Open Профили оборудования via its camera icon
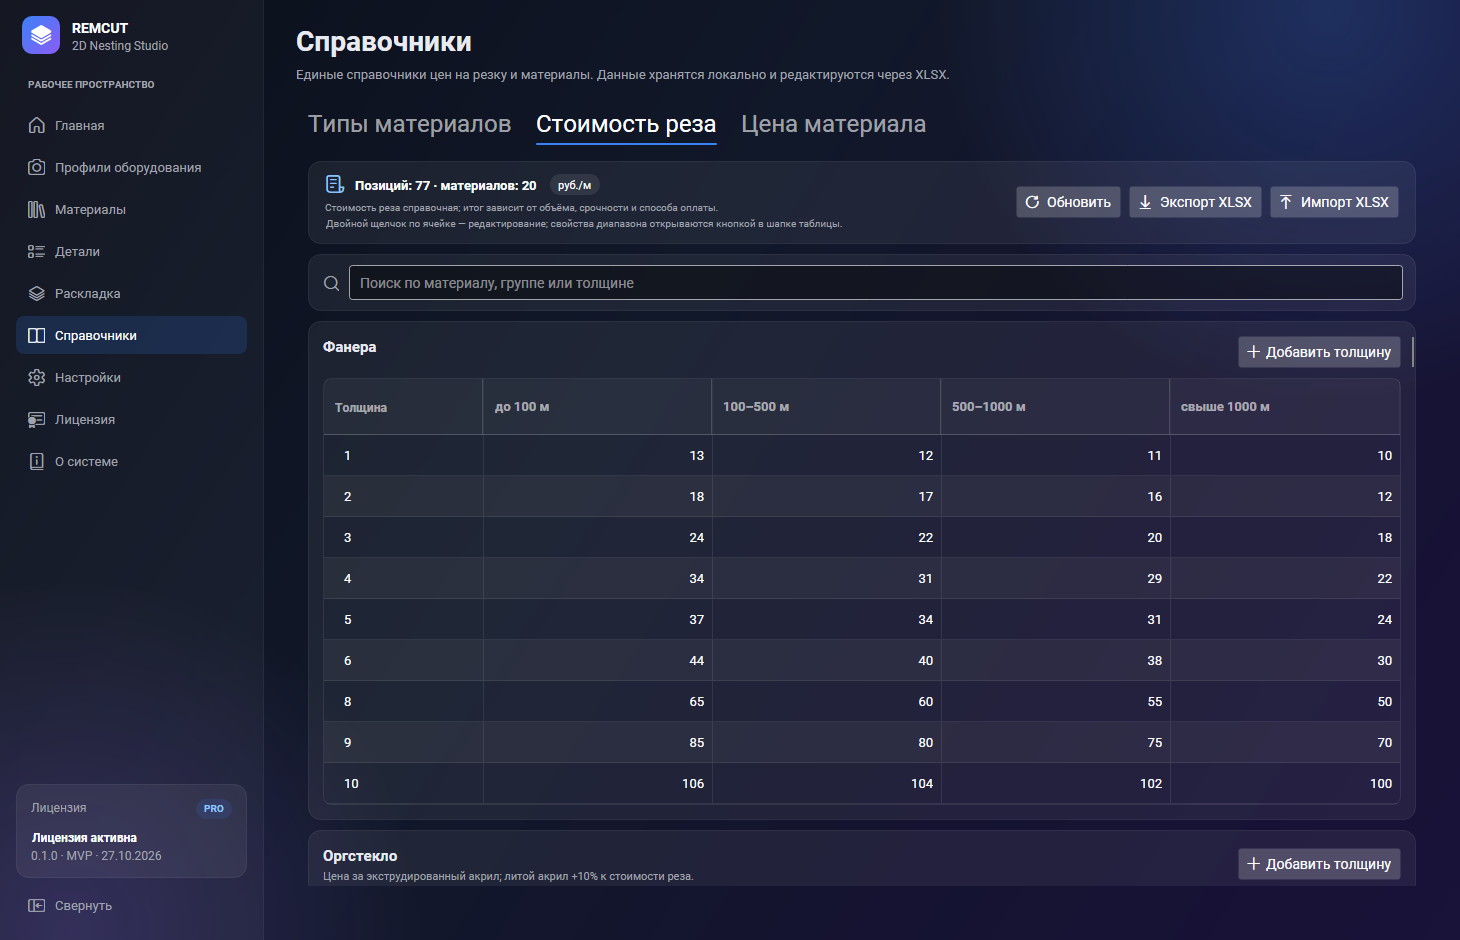 pyautogui.click(x=37, y=167)
